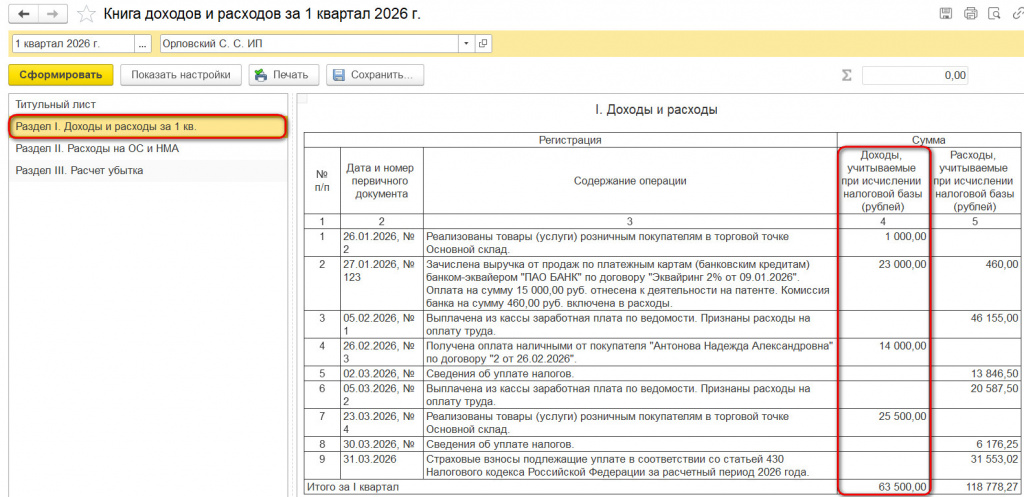
Task: Click the Сумма column group header
Action: coord(928,140)
